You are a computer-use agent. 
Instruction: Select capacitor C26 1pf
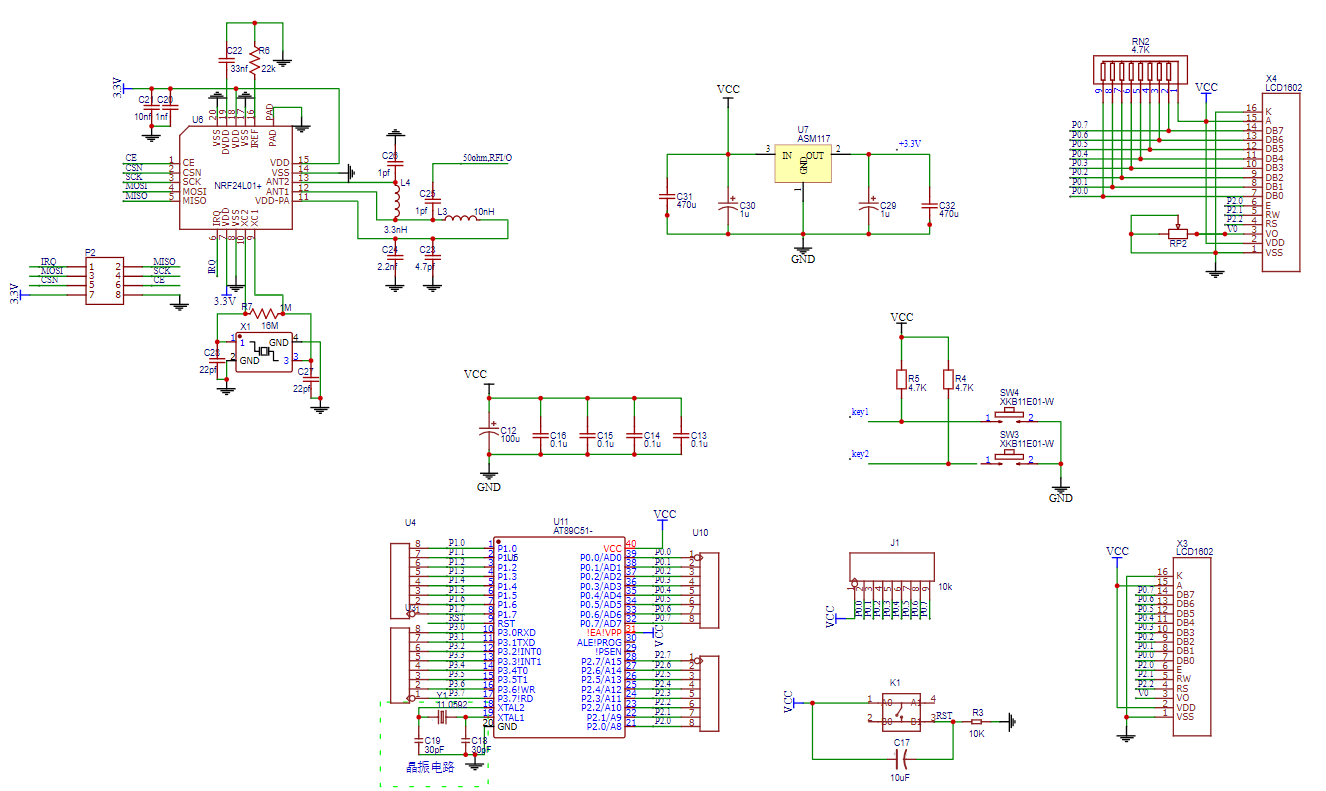pos(395,164)
